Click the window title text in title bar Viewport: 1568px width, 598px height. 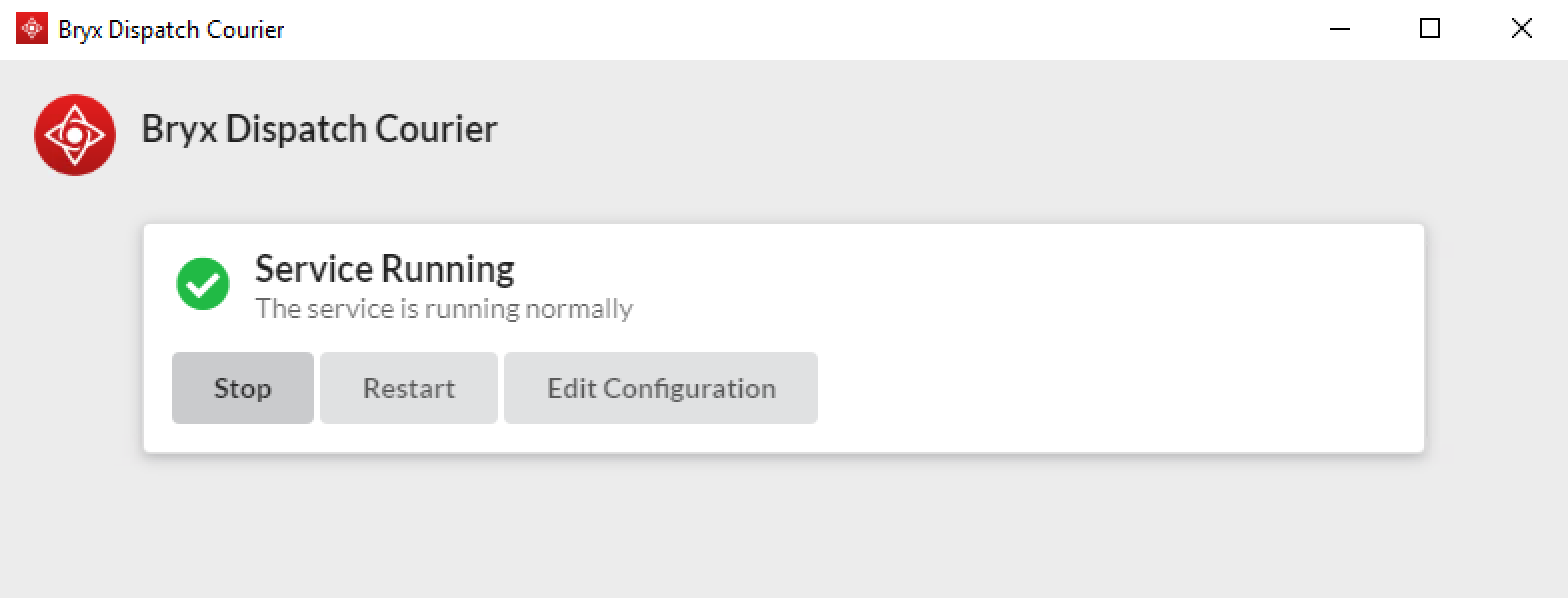(x=171, y=30)
